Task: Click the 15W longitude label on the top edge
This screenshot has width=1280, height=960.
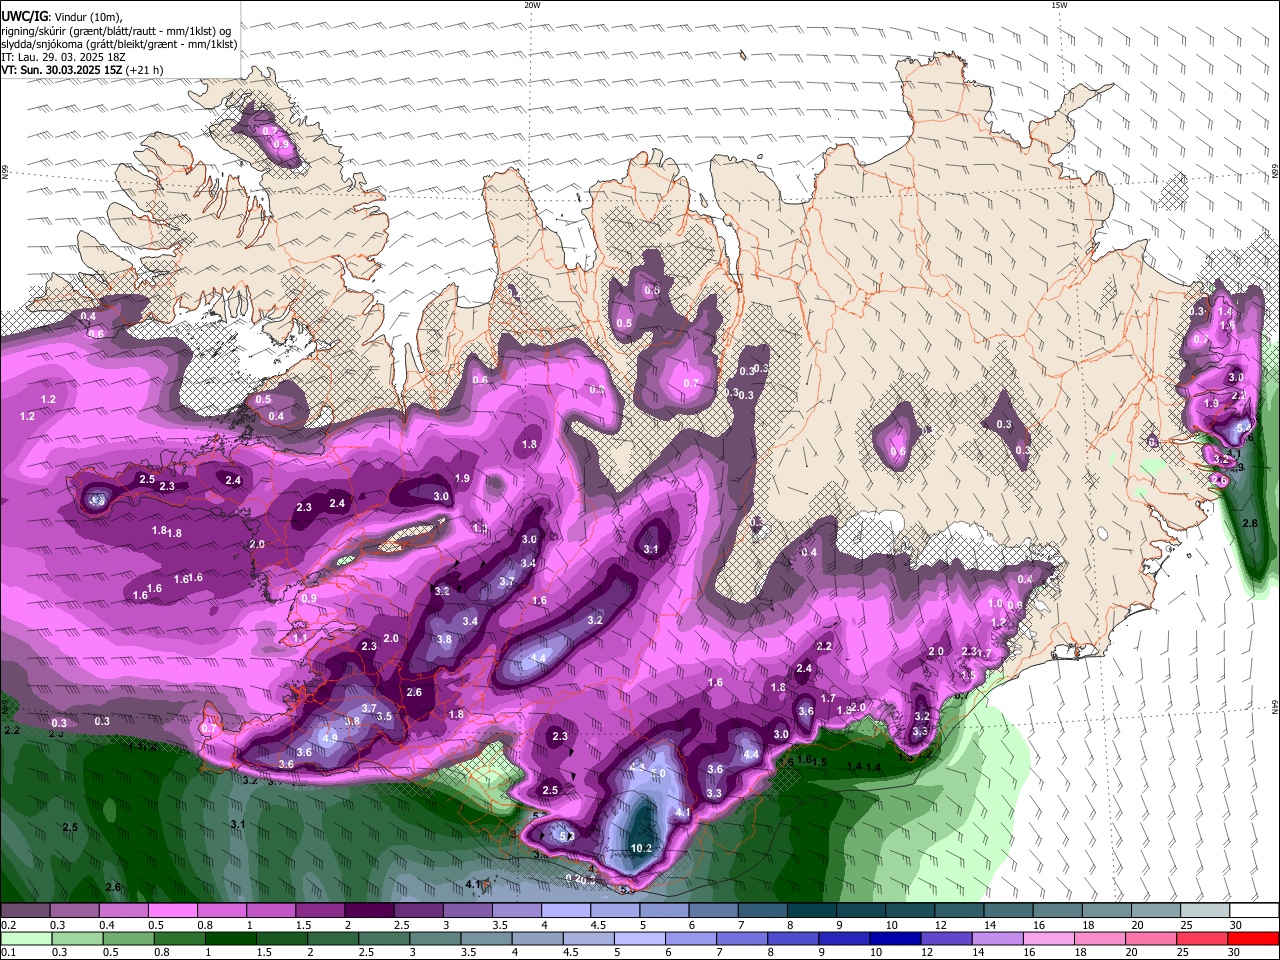Action: tap(1059, 5)
